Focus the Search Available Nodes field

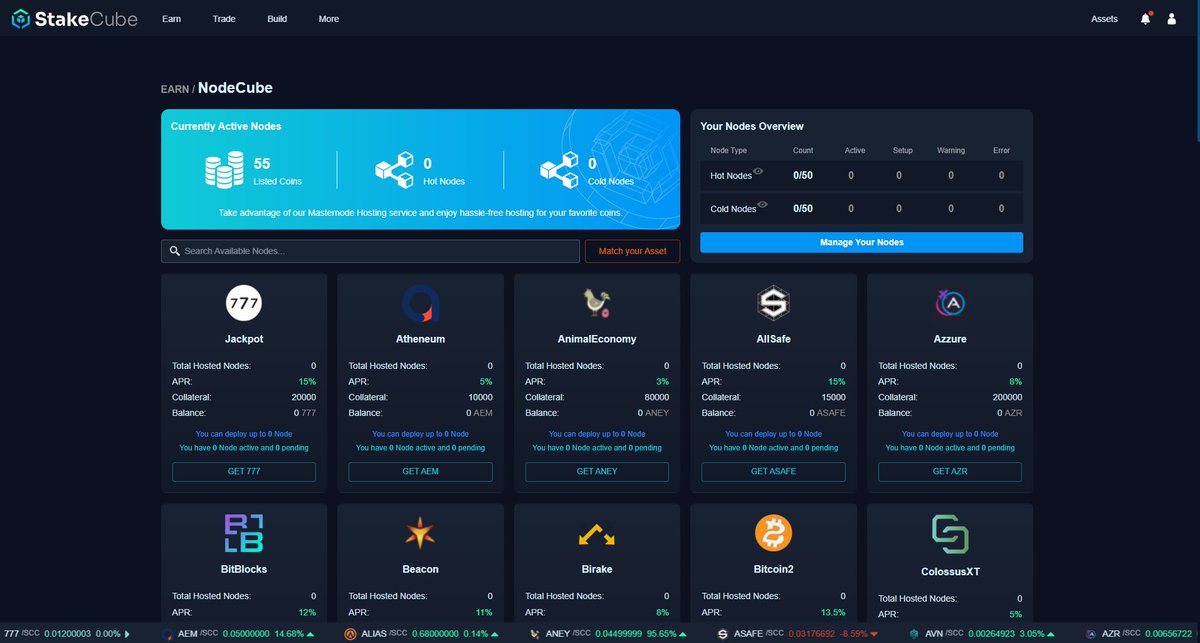[370, 251]
